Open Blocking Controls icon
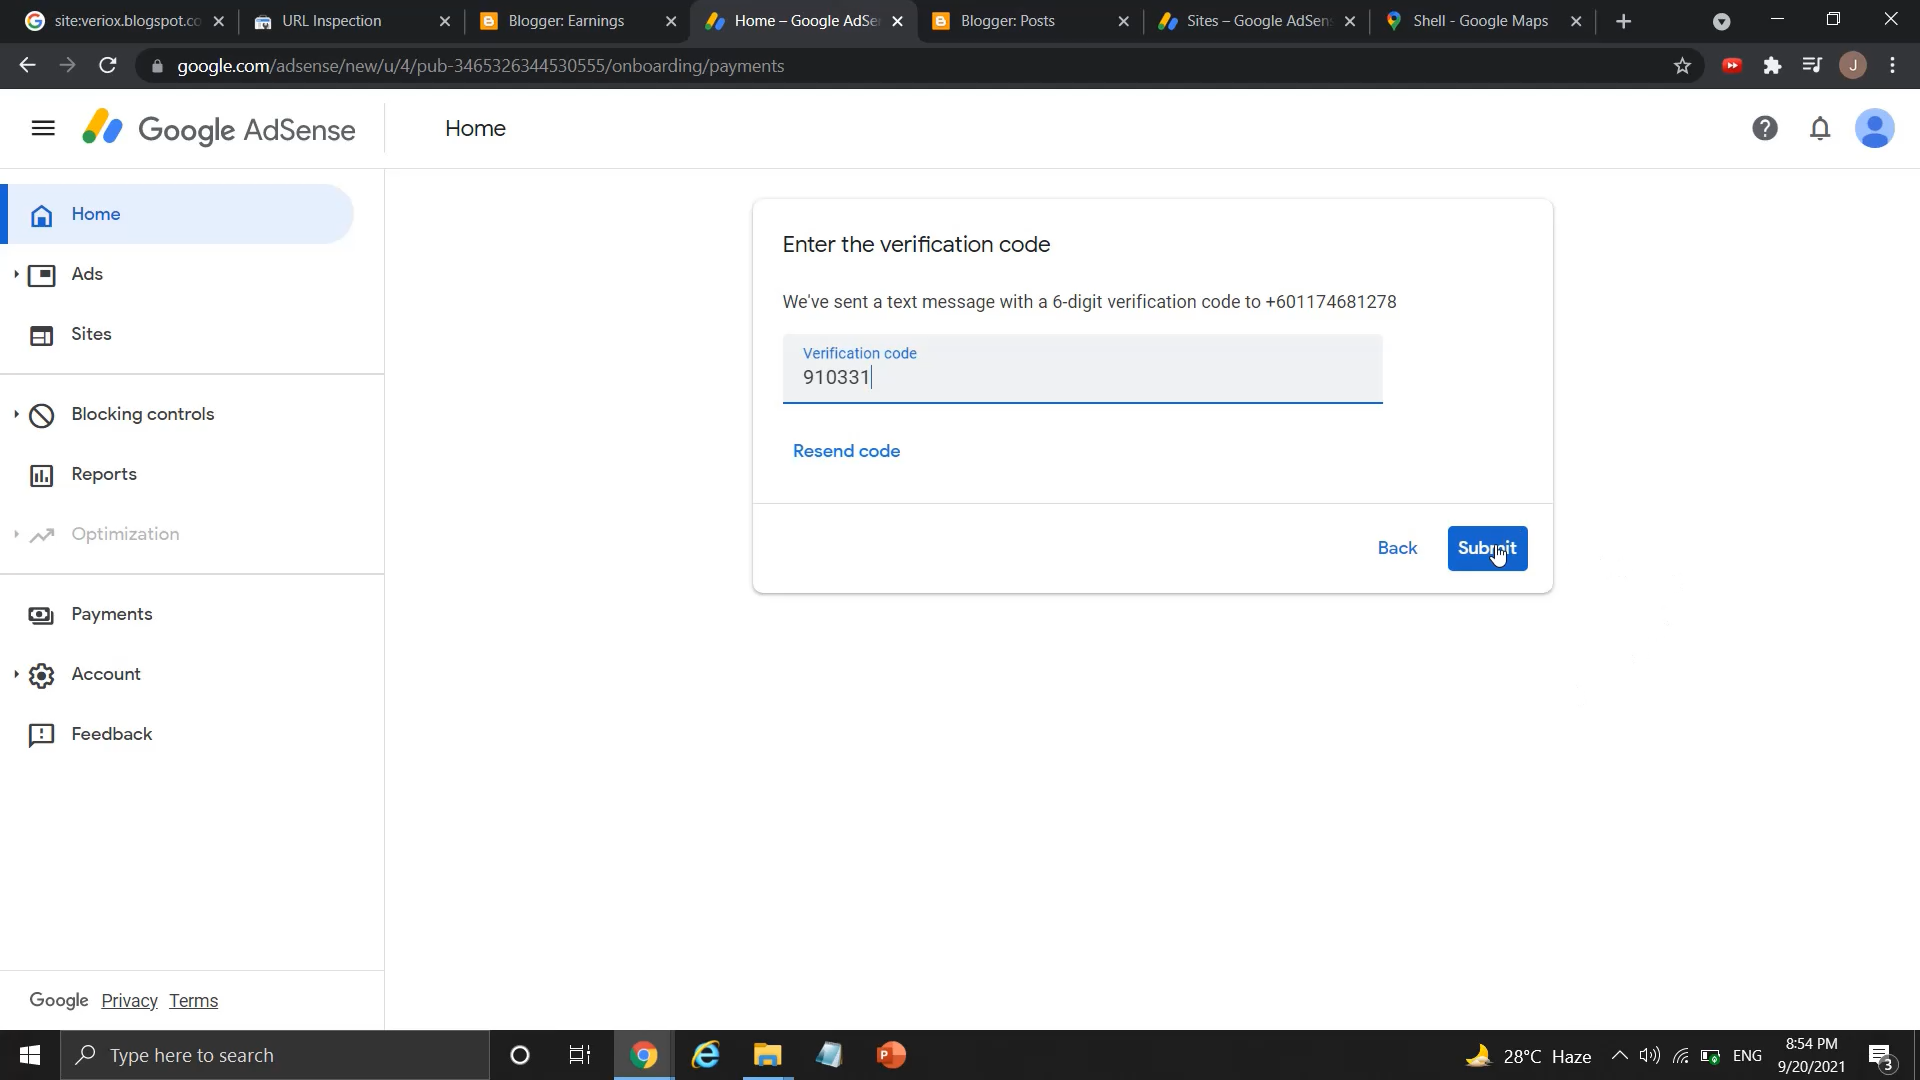The height and width of the screenshot is (1080, 1920). [x=40, y=413]
